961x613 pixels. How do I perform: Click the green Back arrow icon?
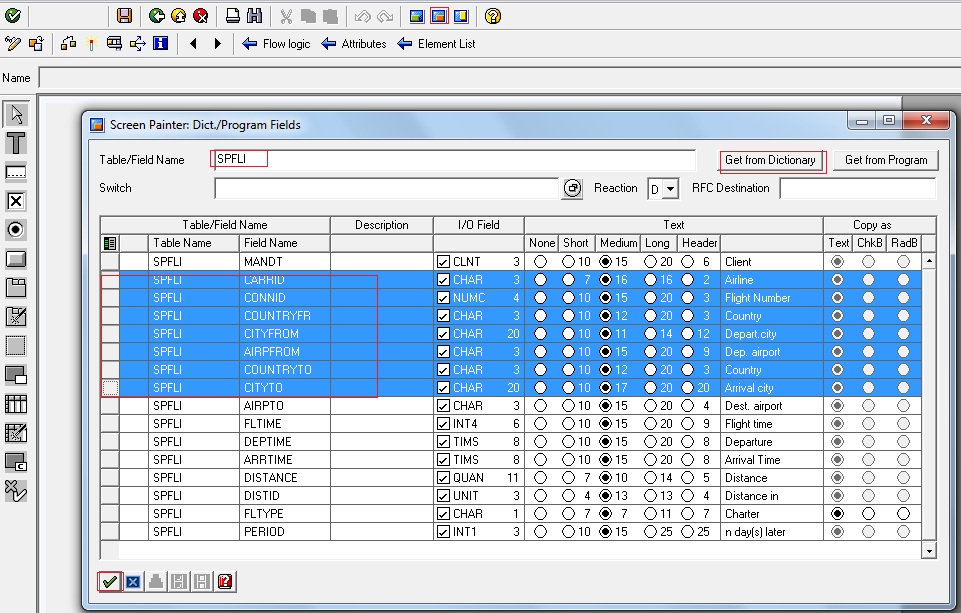tap(156, 15)
